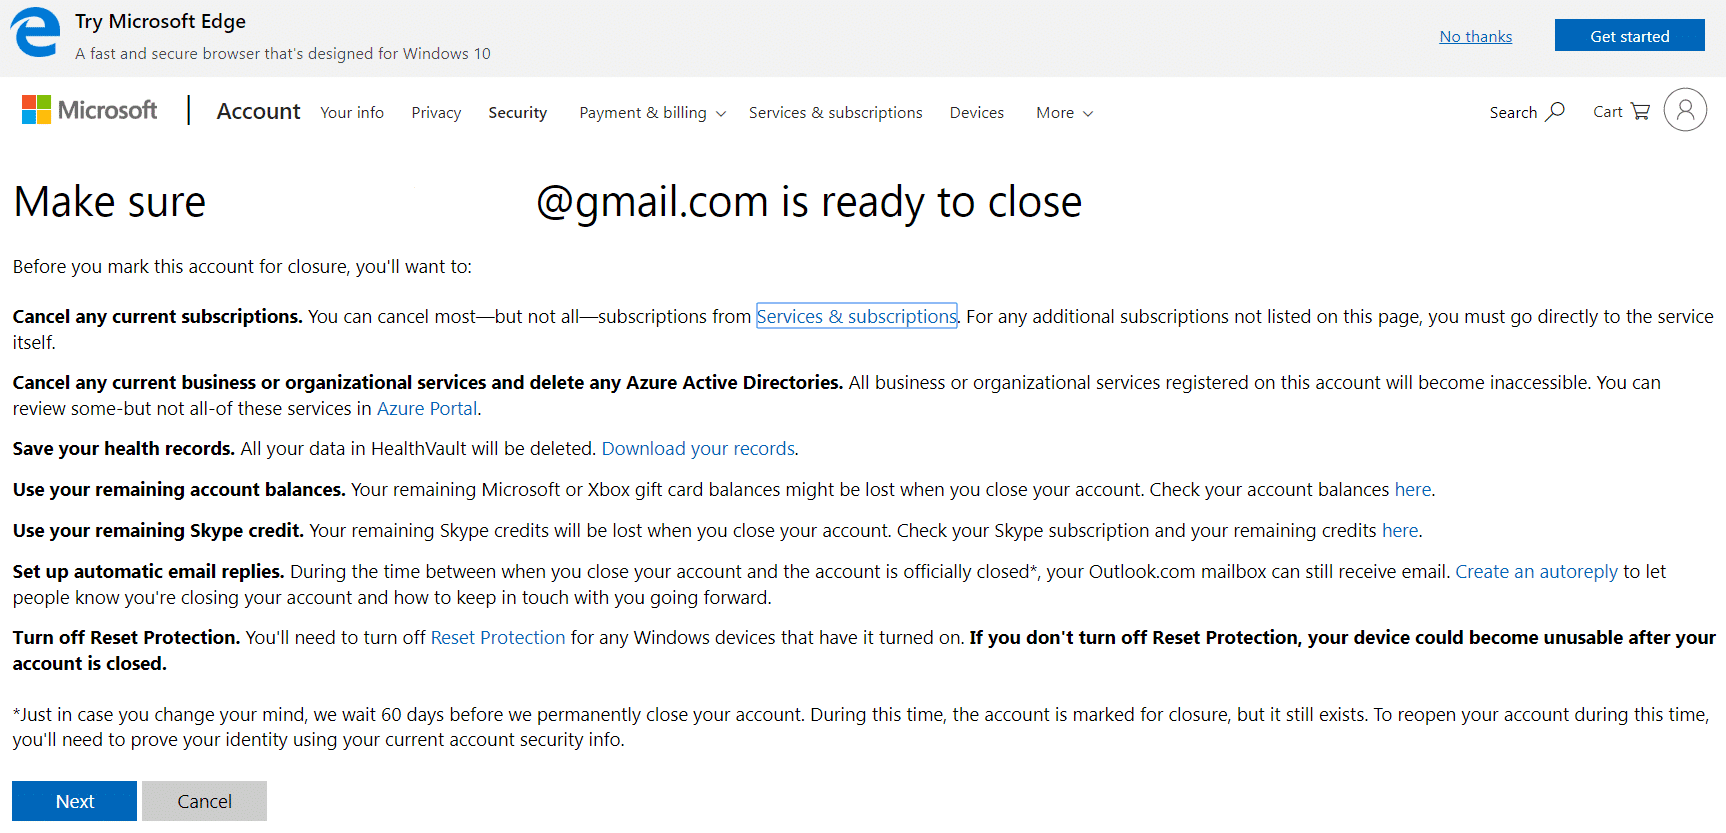Open the Security tab
Screen dimensions: 1726x833
coord(517,113)
